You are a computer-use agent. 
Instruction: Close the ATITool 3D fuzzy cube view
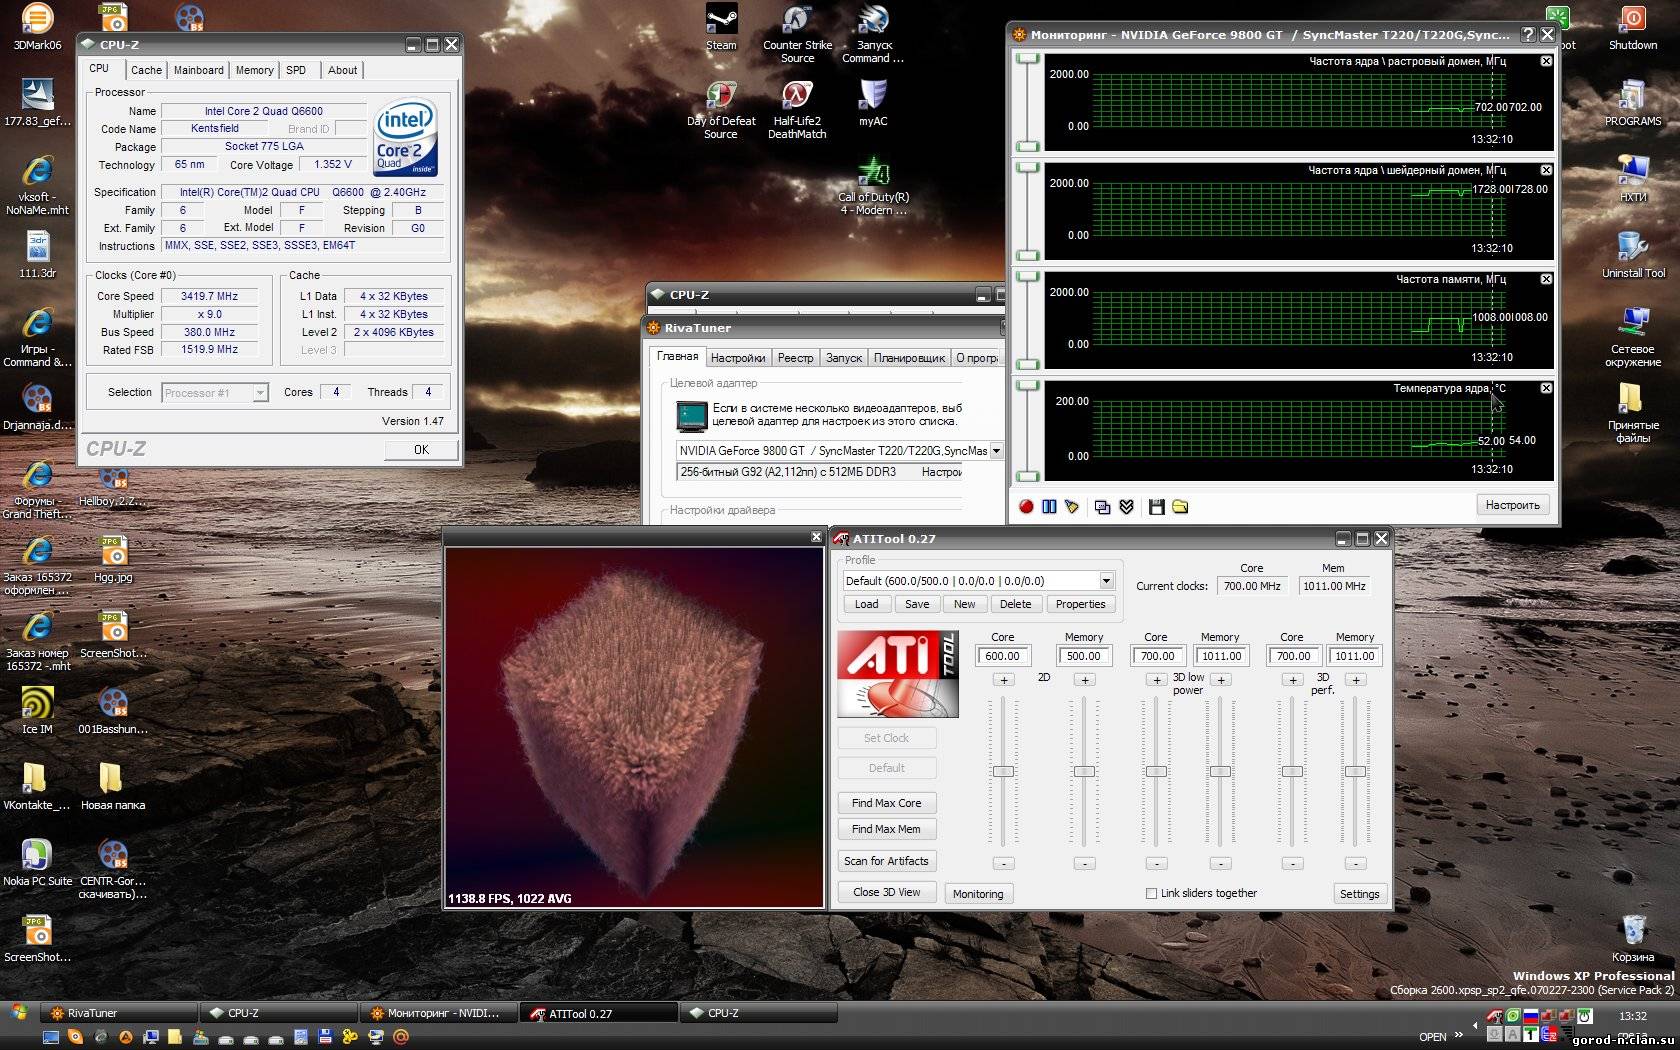click(x=816, y=537)
